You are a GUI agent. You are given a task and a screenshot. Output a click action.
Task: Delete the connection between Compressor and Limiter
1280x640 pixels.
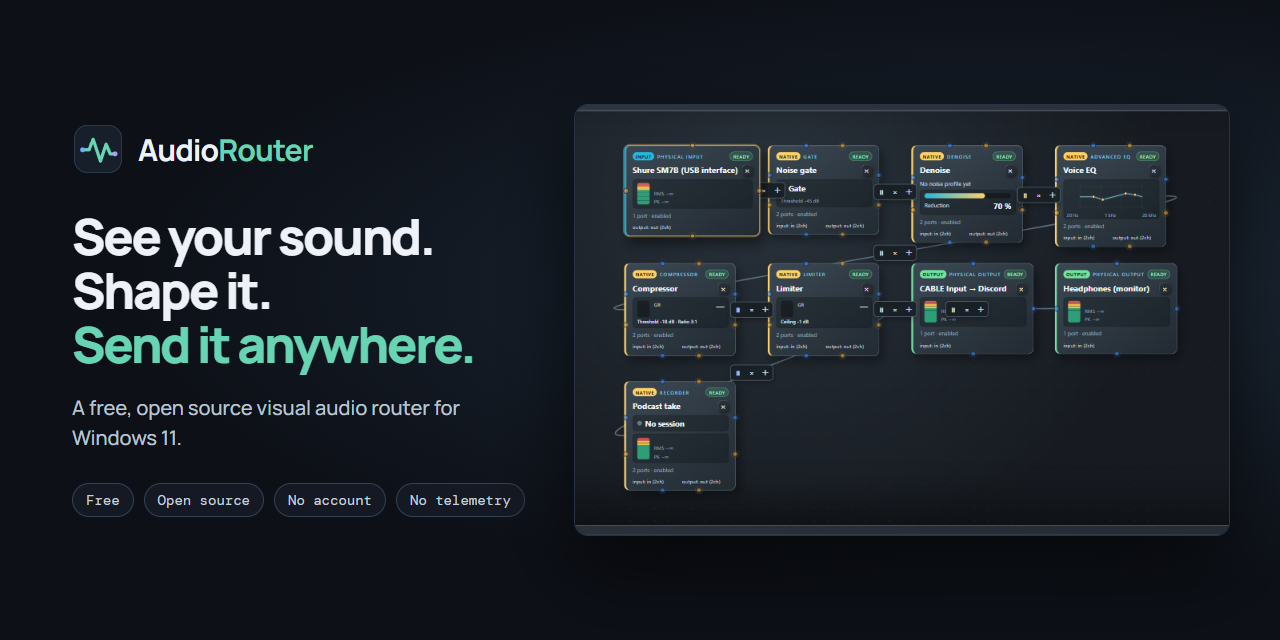[752, 310]
